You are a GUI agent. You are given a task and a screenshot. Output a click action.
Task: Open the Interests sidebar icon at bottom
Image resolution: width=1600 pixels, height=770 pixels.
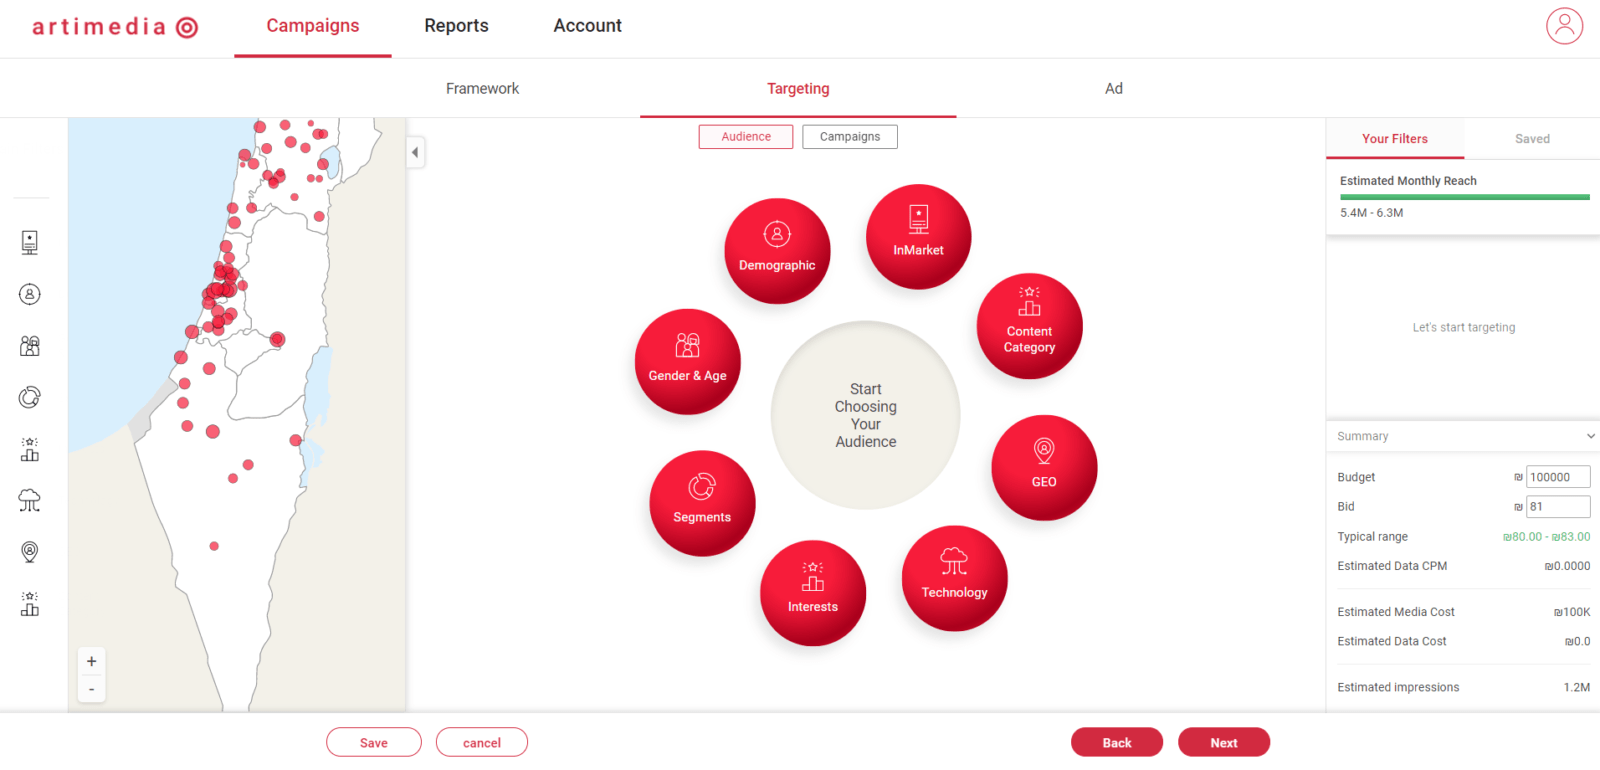30,603
